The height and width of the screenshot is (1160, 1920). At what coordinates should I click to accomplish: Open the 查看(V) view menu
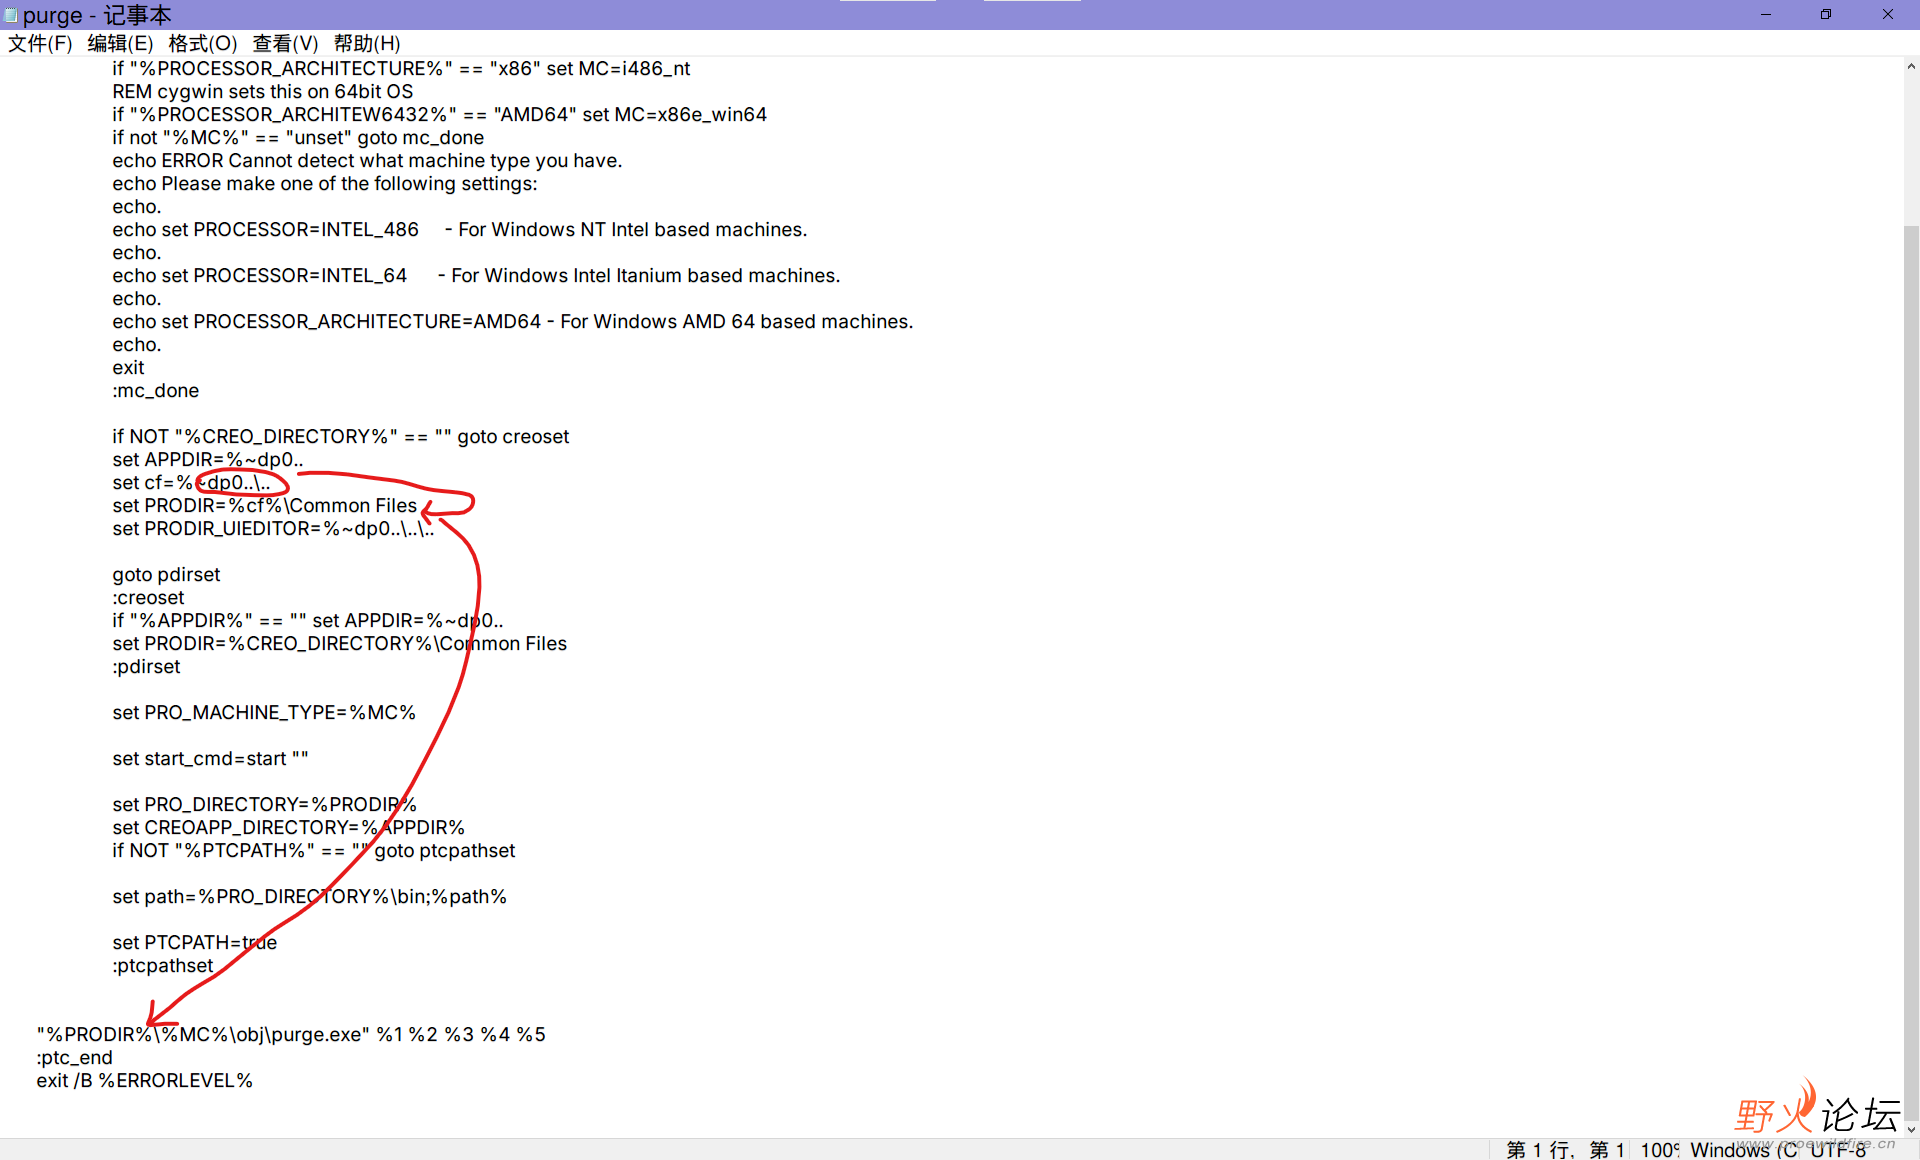[285, 43]
